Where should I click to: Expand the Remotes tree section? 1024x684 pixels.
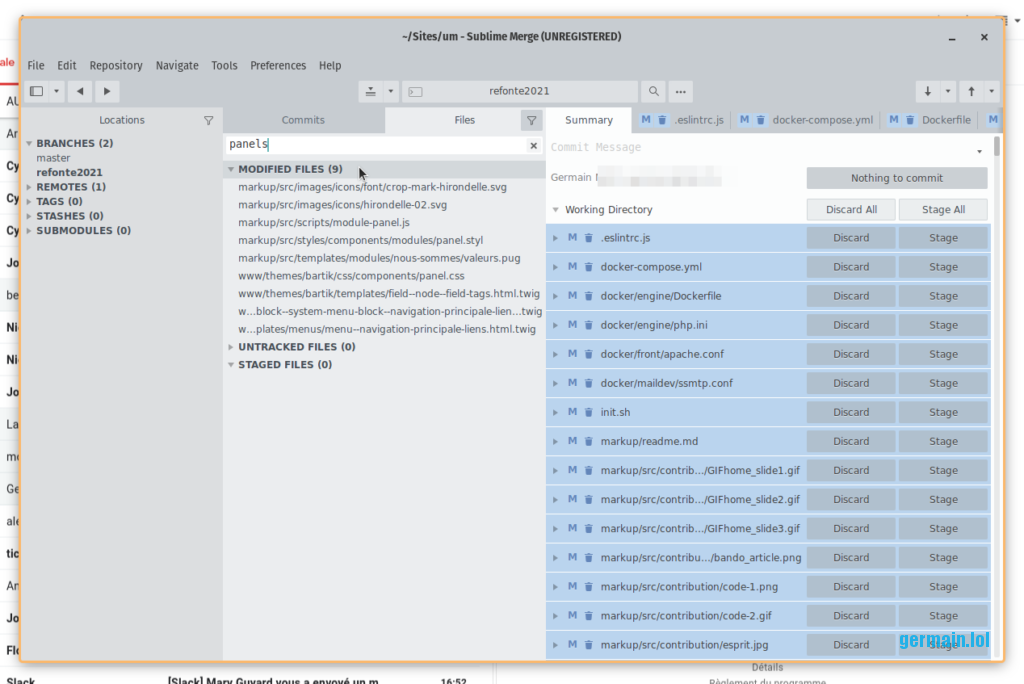tap(29, 187)
